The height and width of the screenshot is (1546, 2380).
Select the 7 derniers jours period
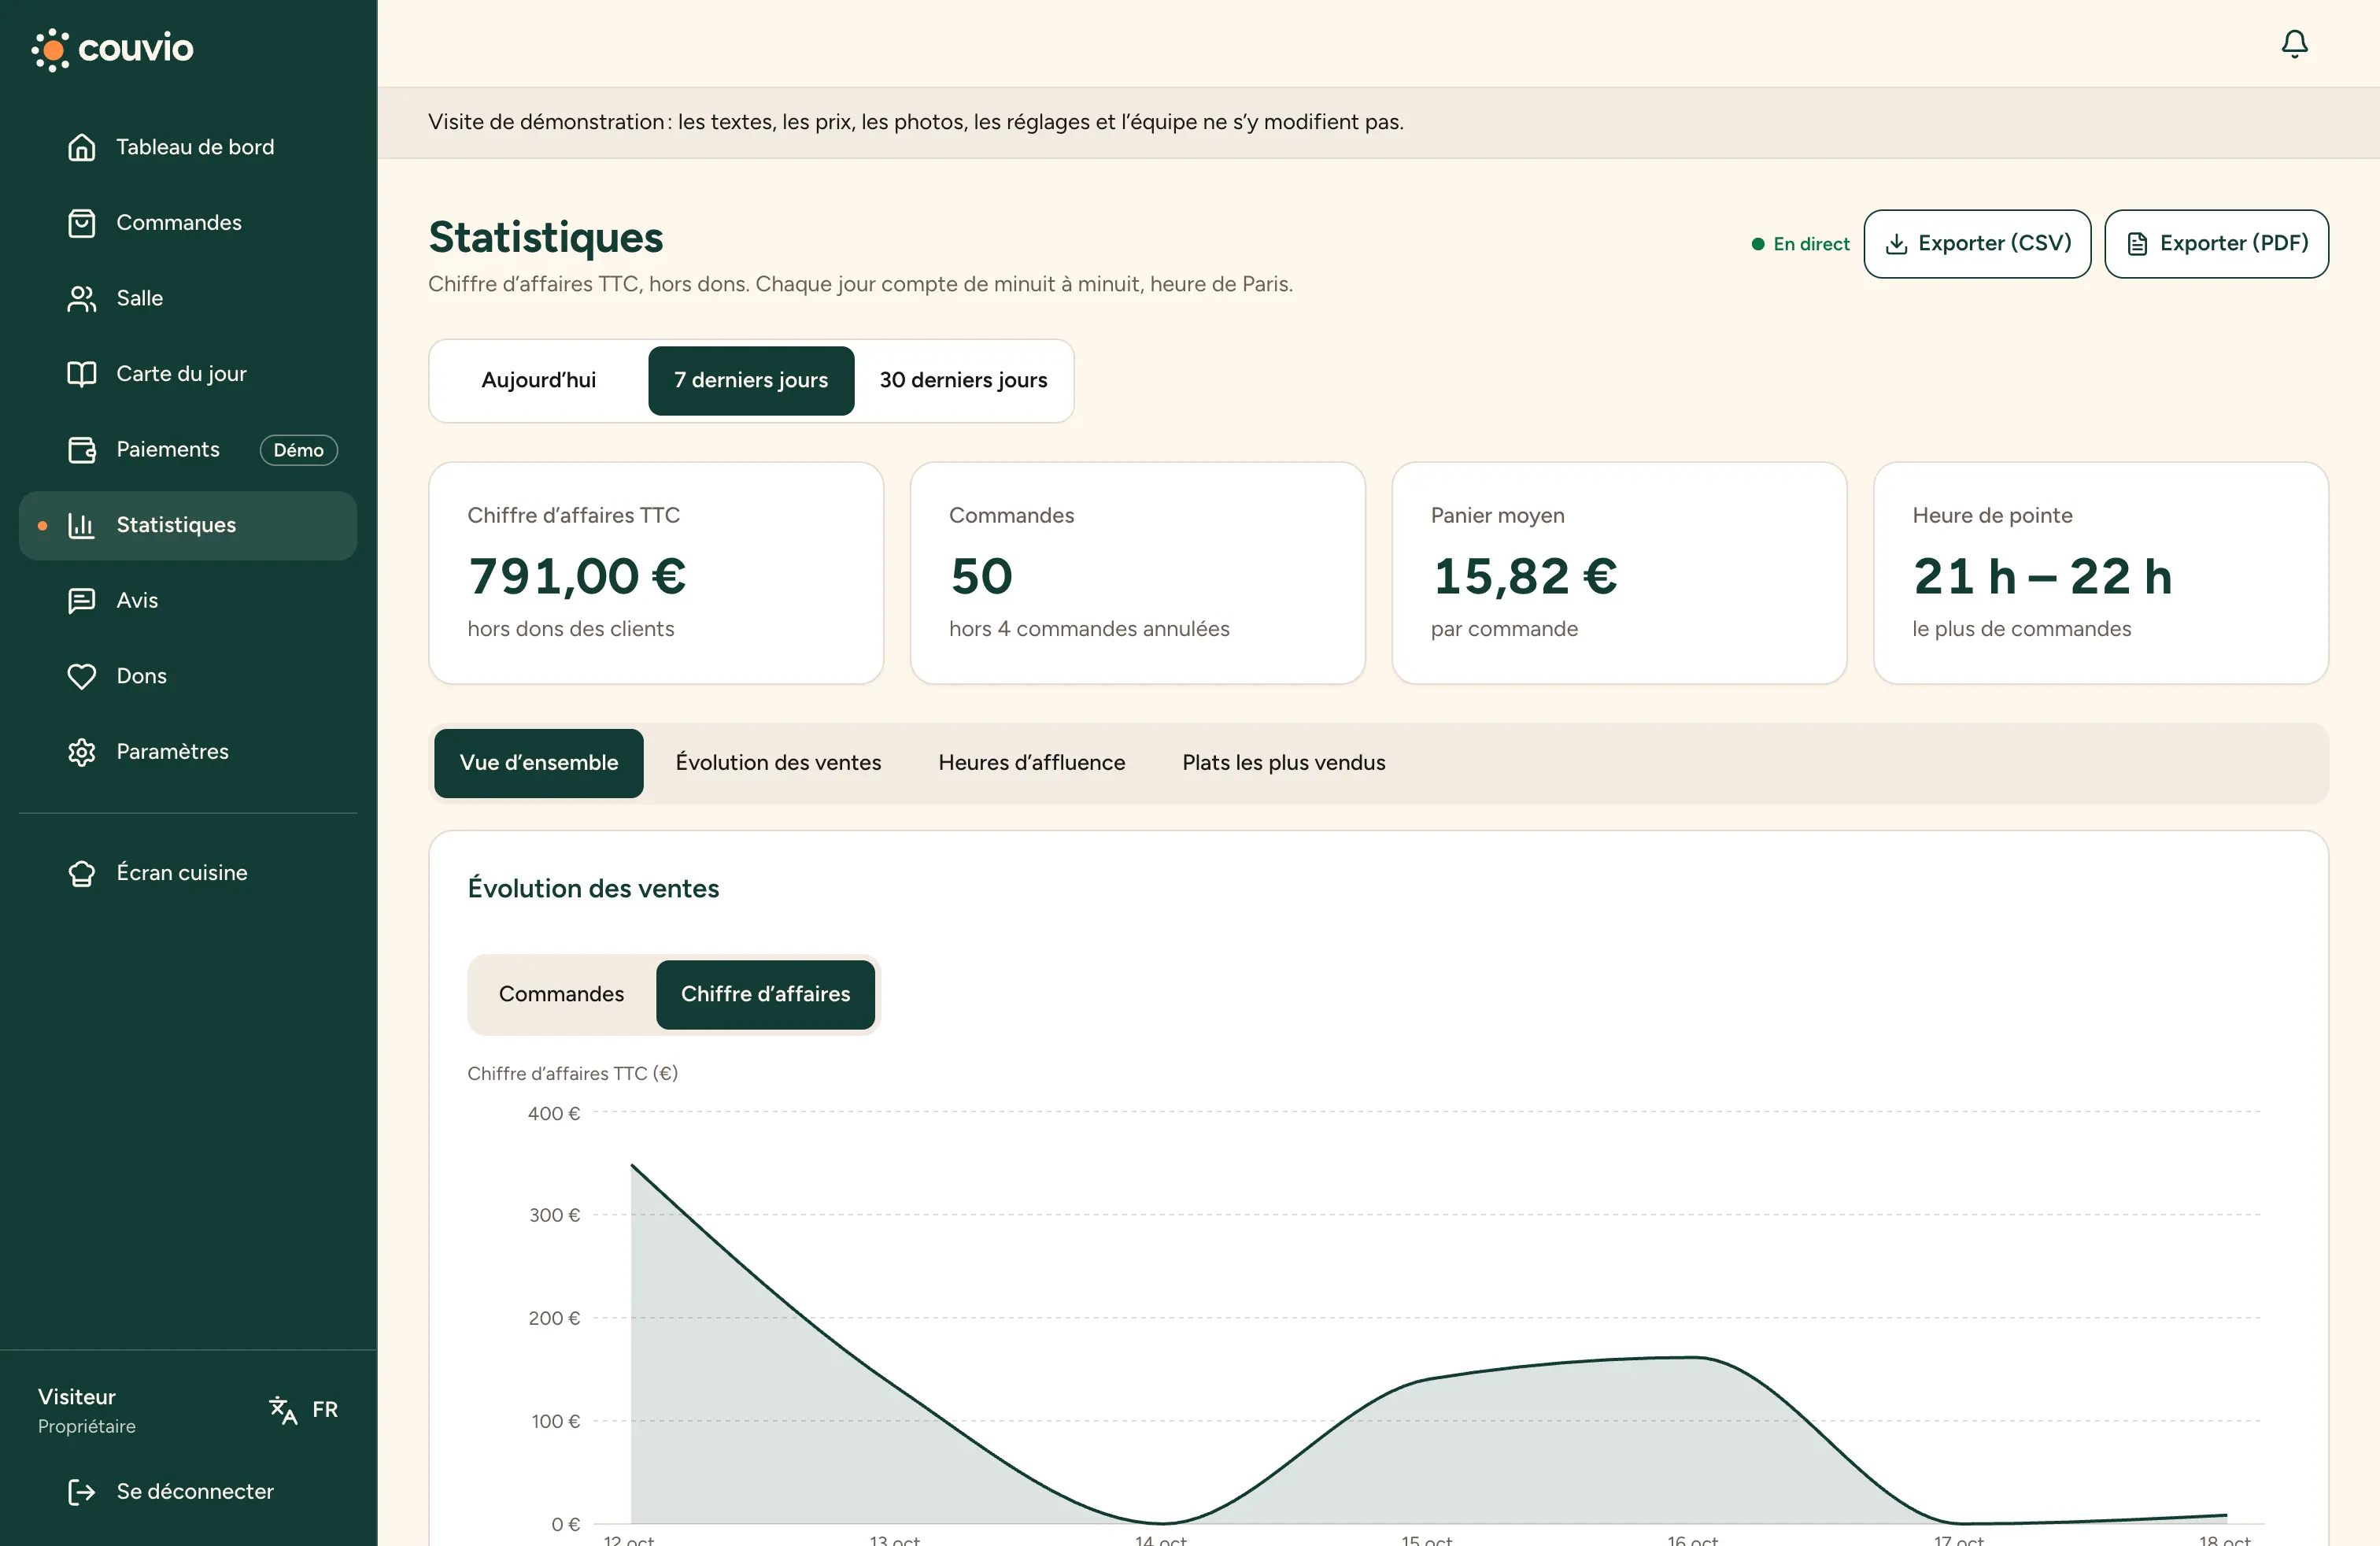[751, 380]
